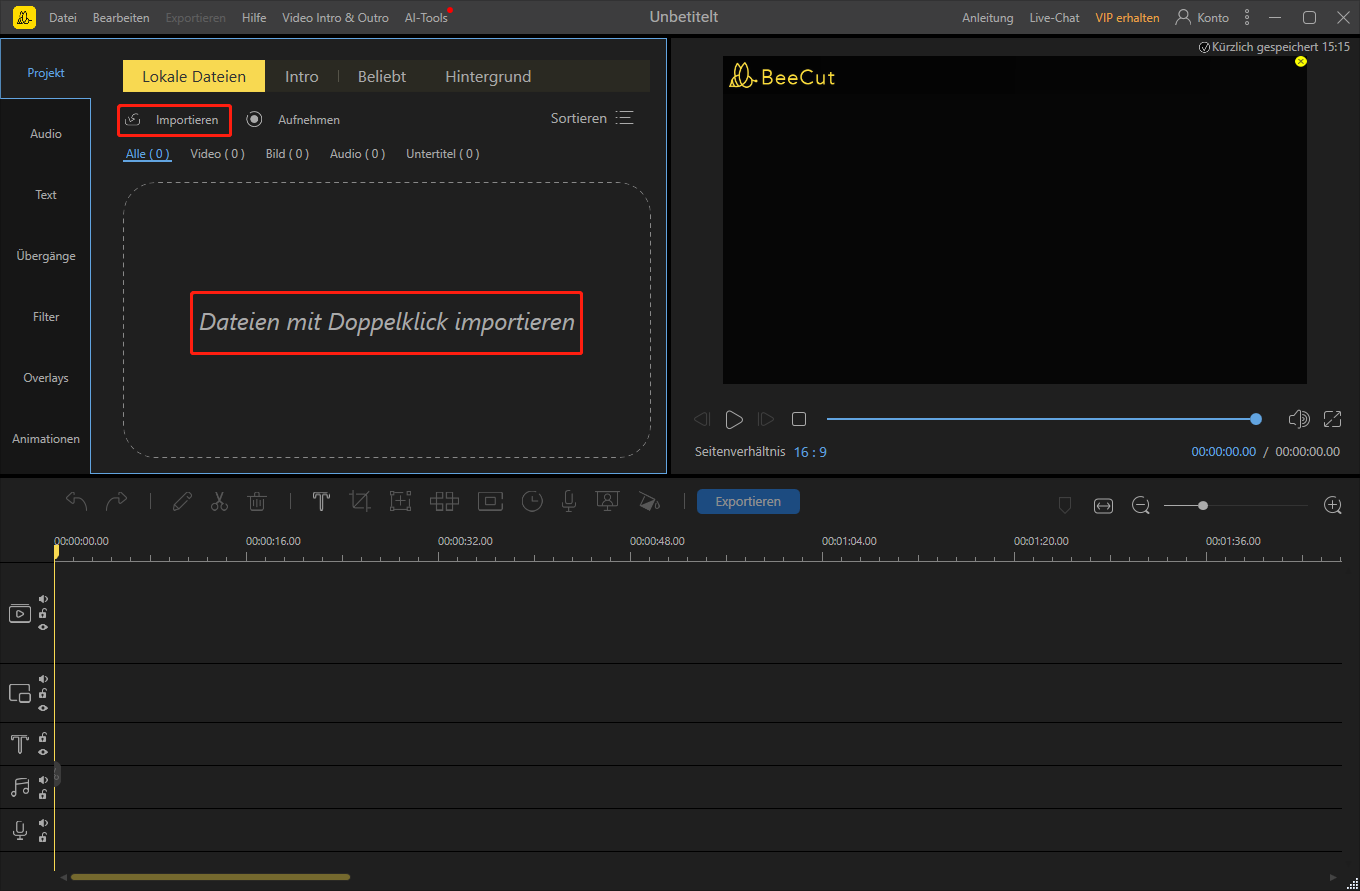Click the BeeCut logo in the title bar
1360x891 pixels.
pyautogui.click(x=24, y=17)
